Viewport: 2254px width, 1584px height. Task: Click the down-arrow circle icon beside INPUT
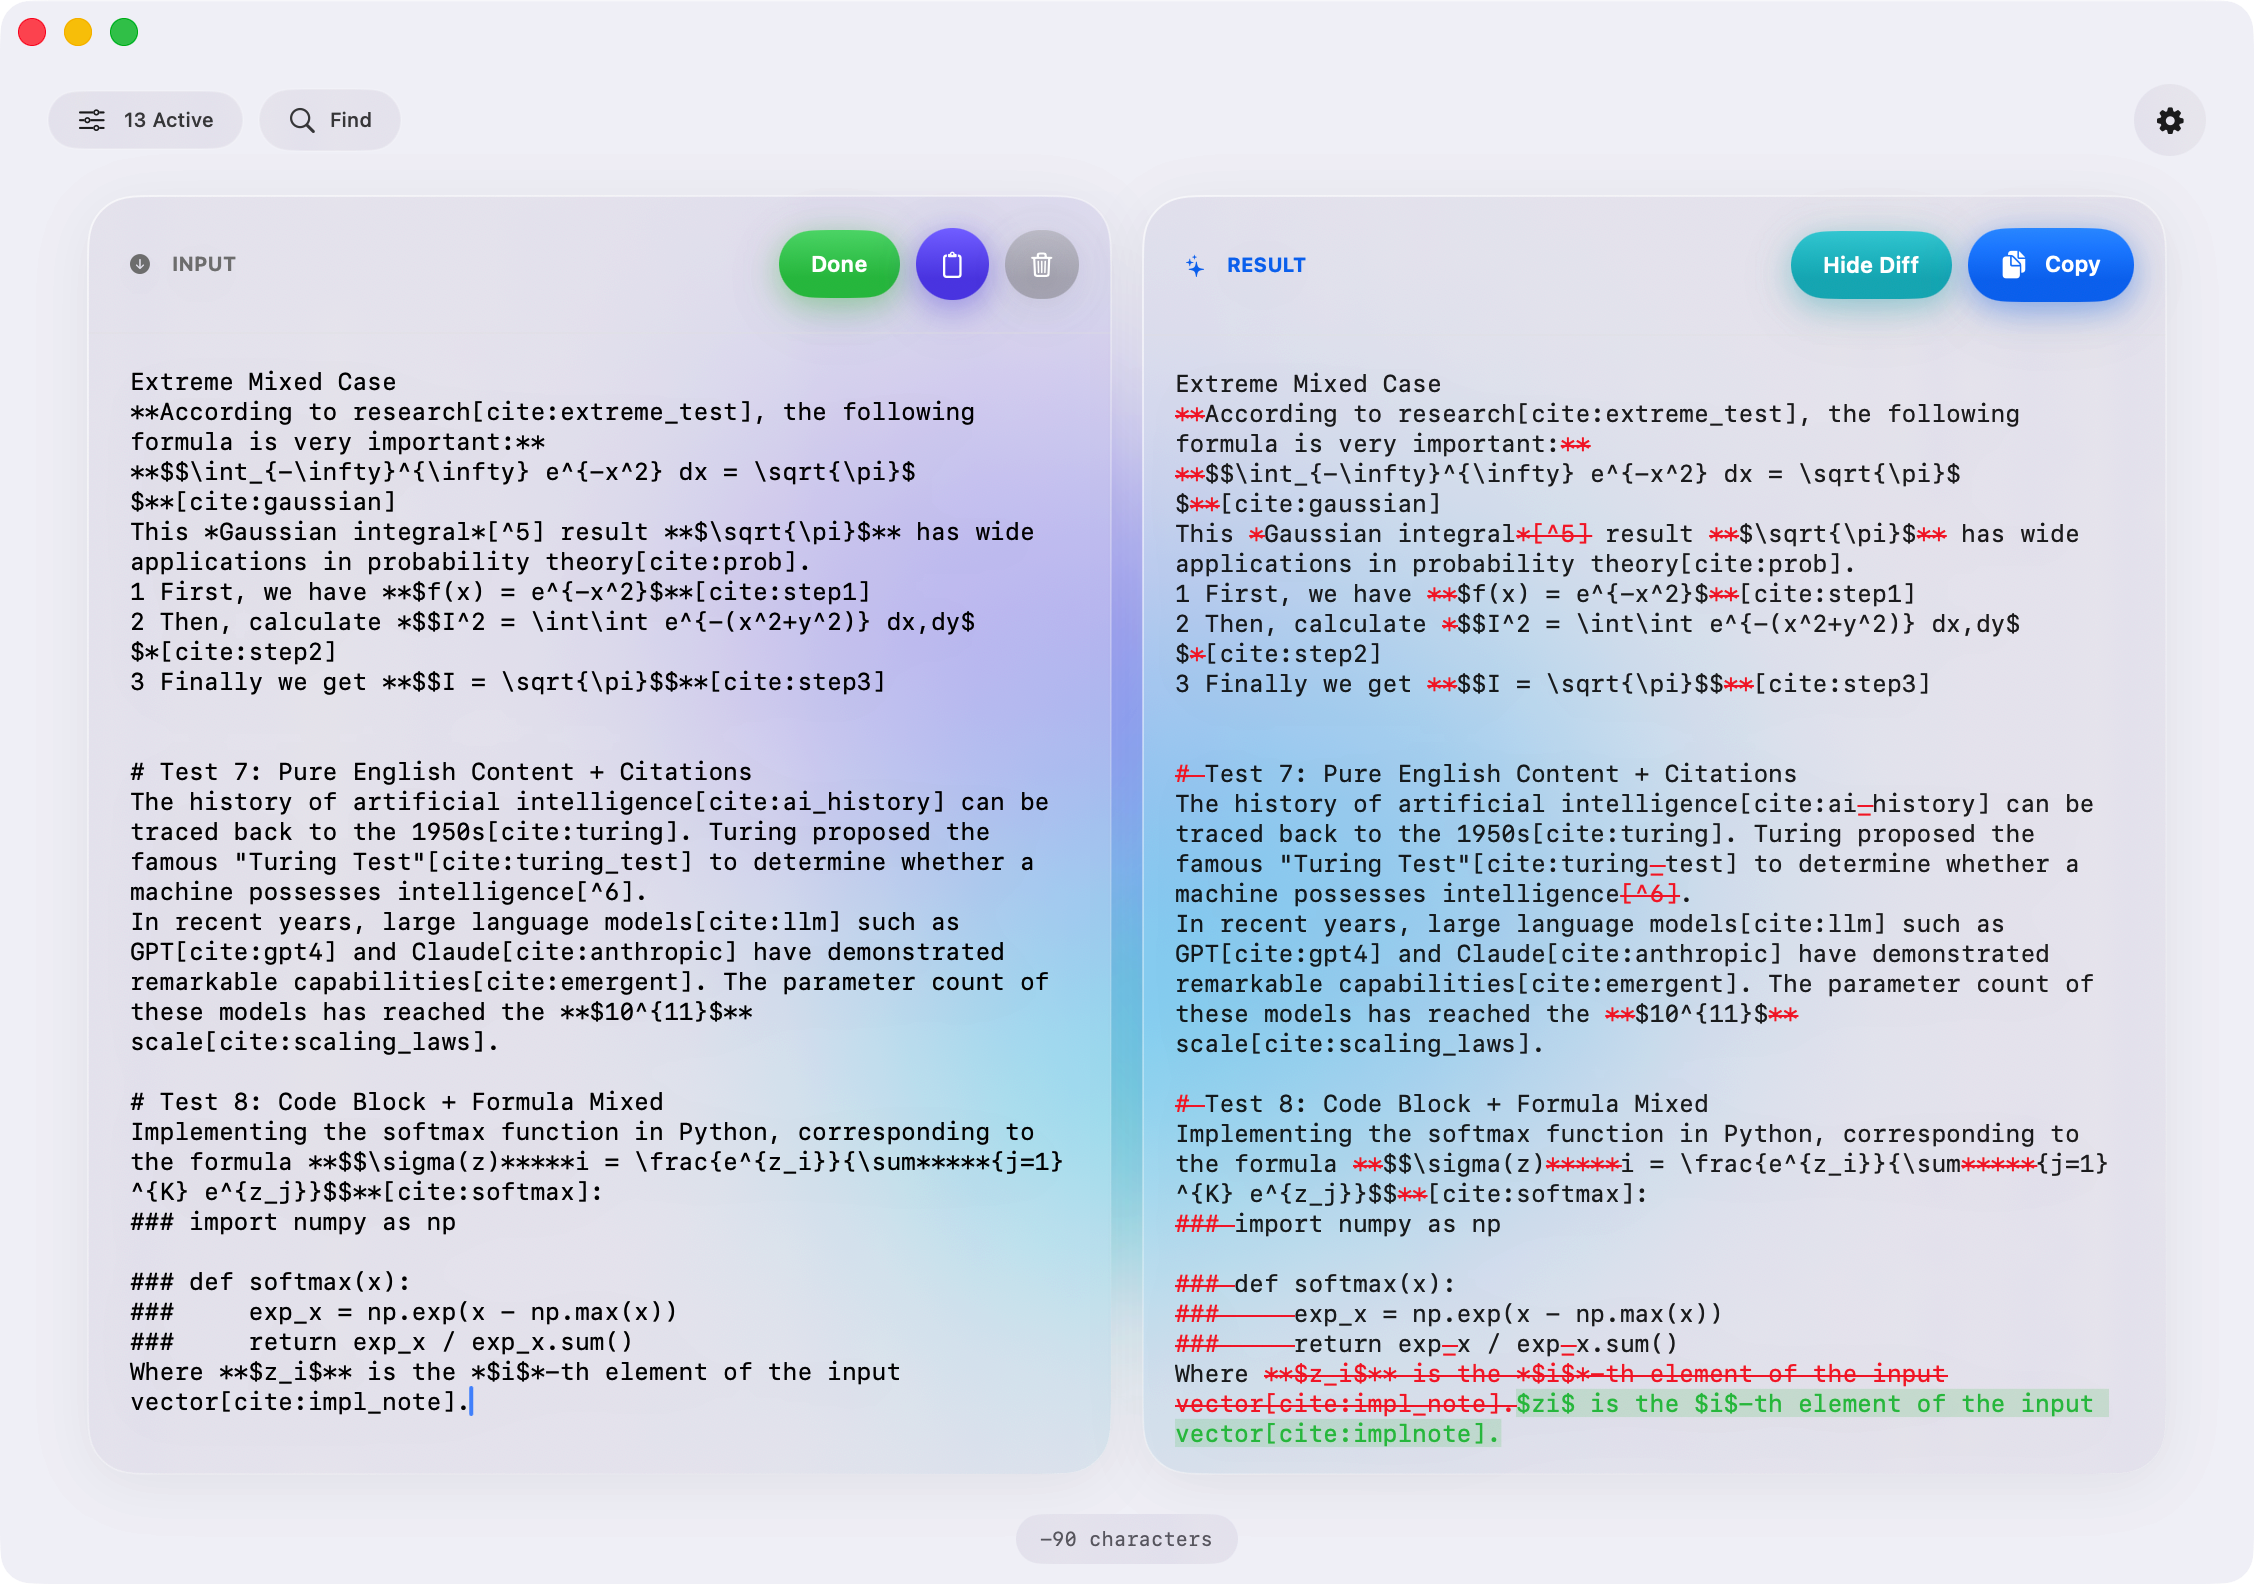[140, 264]
